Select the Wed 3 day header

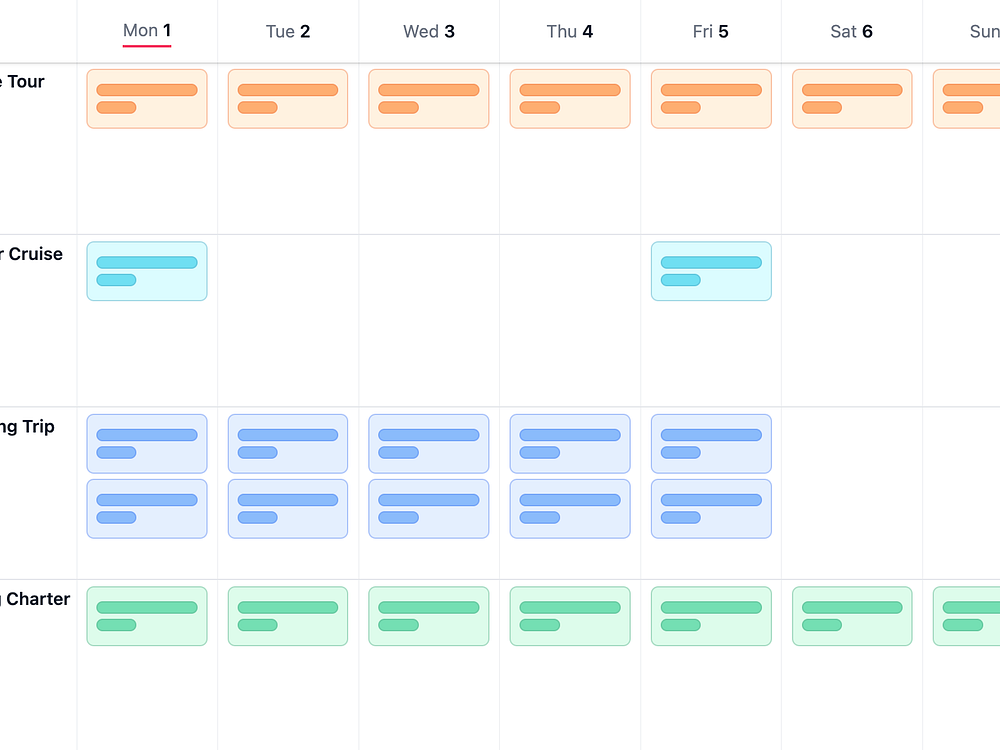click(x=429, y=31)
